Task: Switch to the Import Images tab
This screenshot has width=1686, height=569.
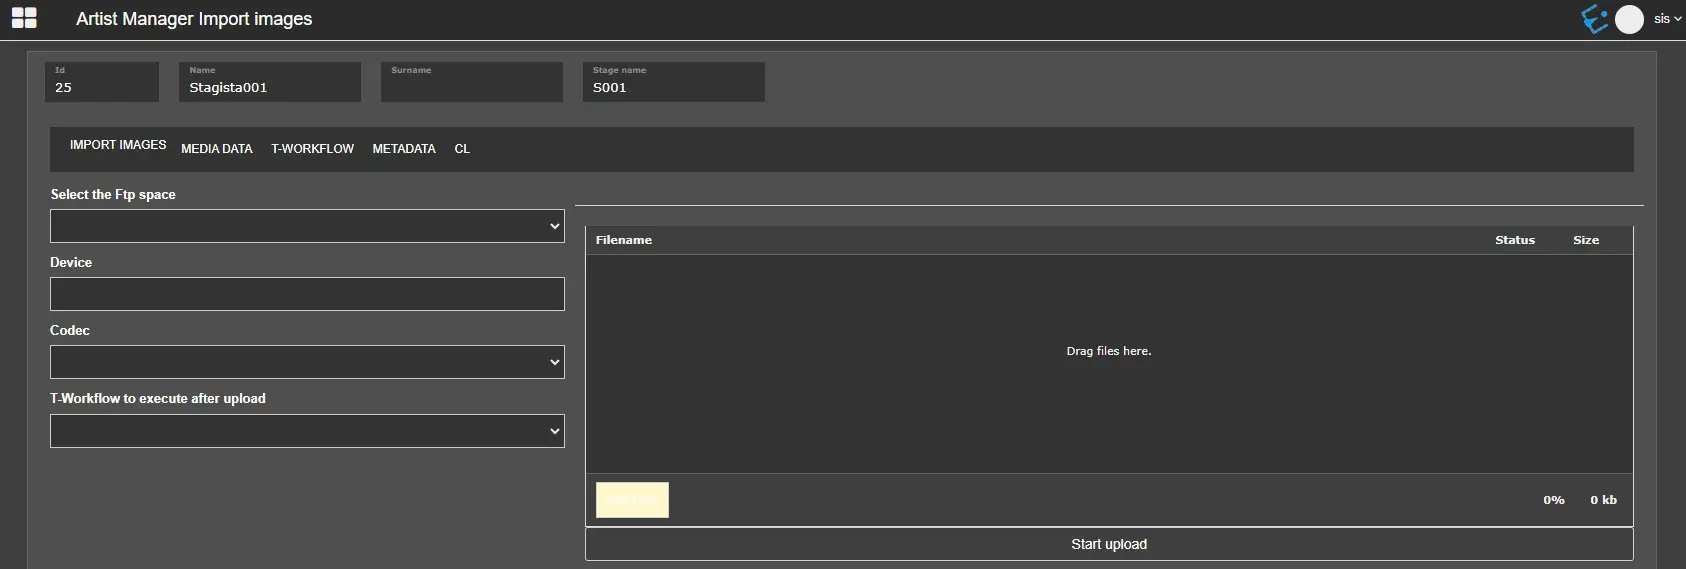Action: tap(118, 145)
